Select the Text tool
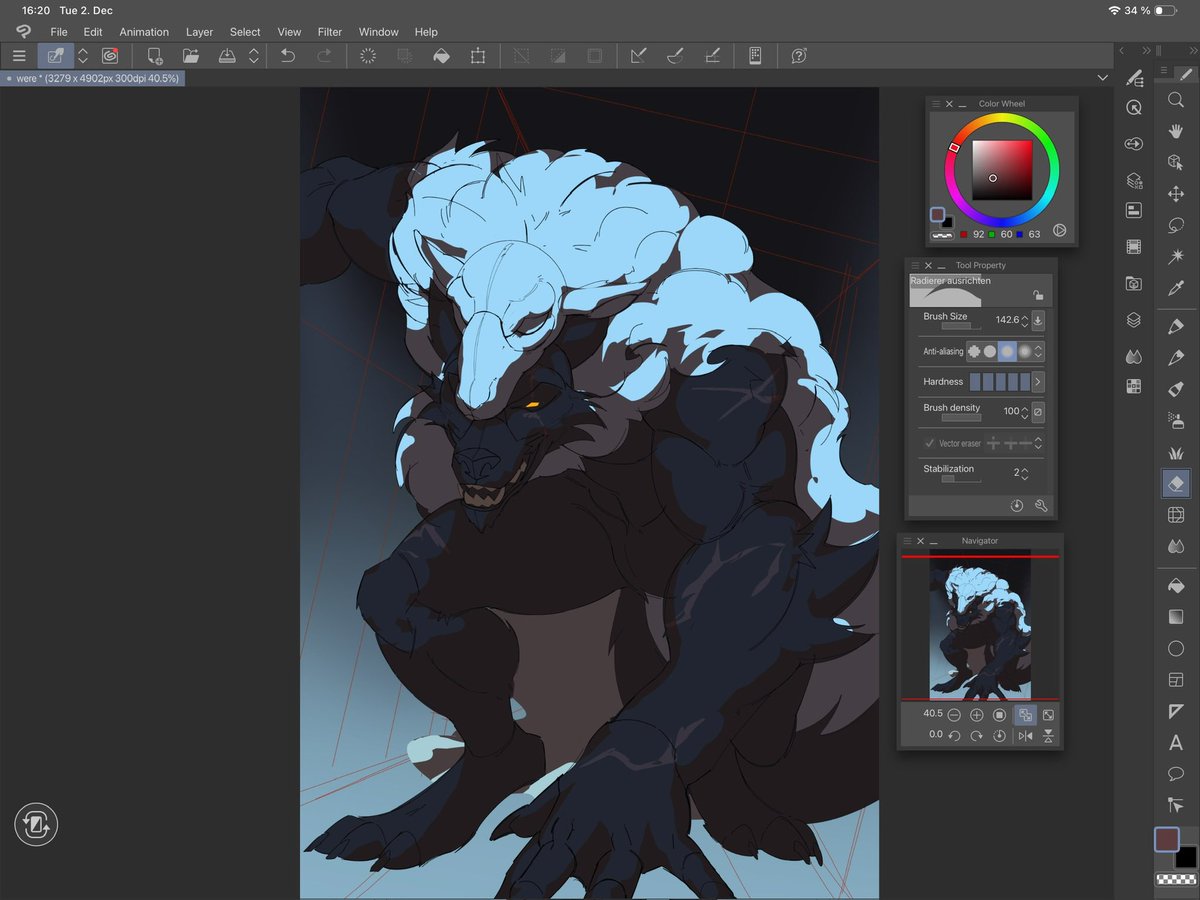Image resolution: width=1200 pixels, height=900 pixels. point(1175,743)
